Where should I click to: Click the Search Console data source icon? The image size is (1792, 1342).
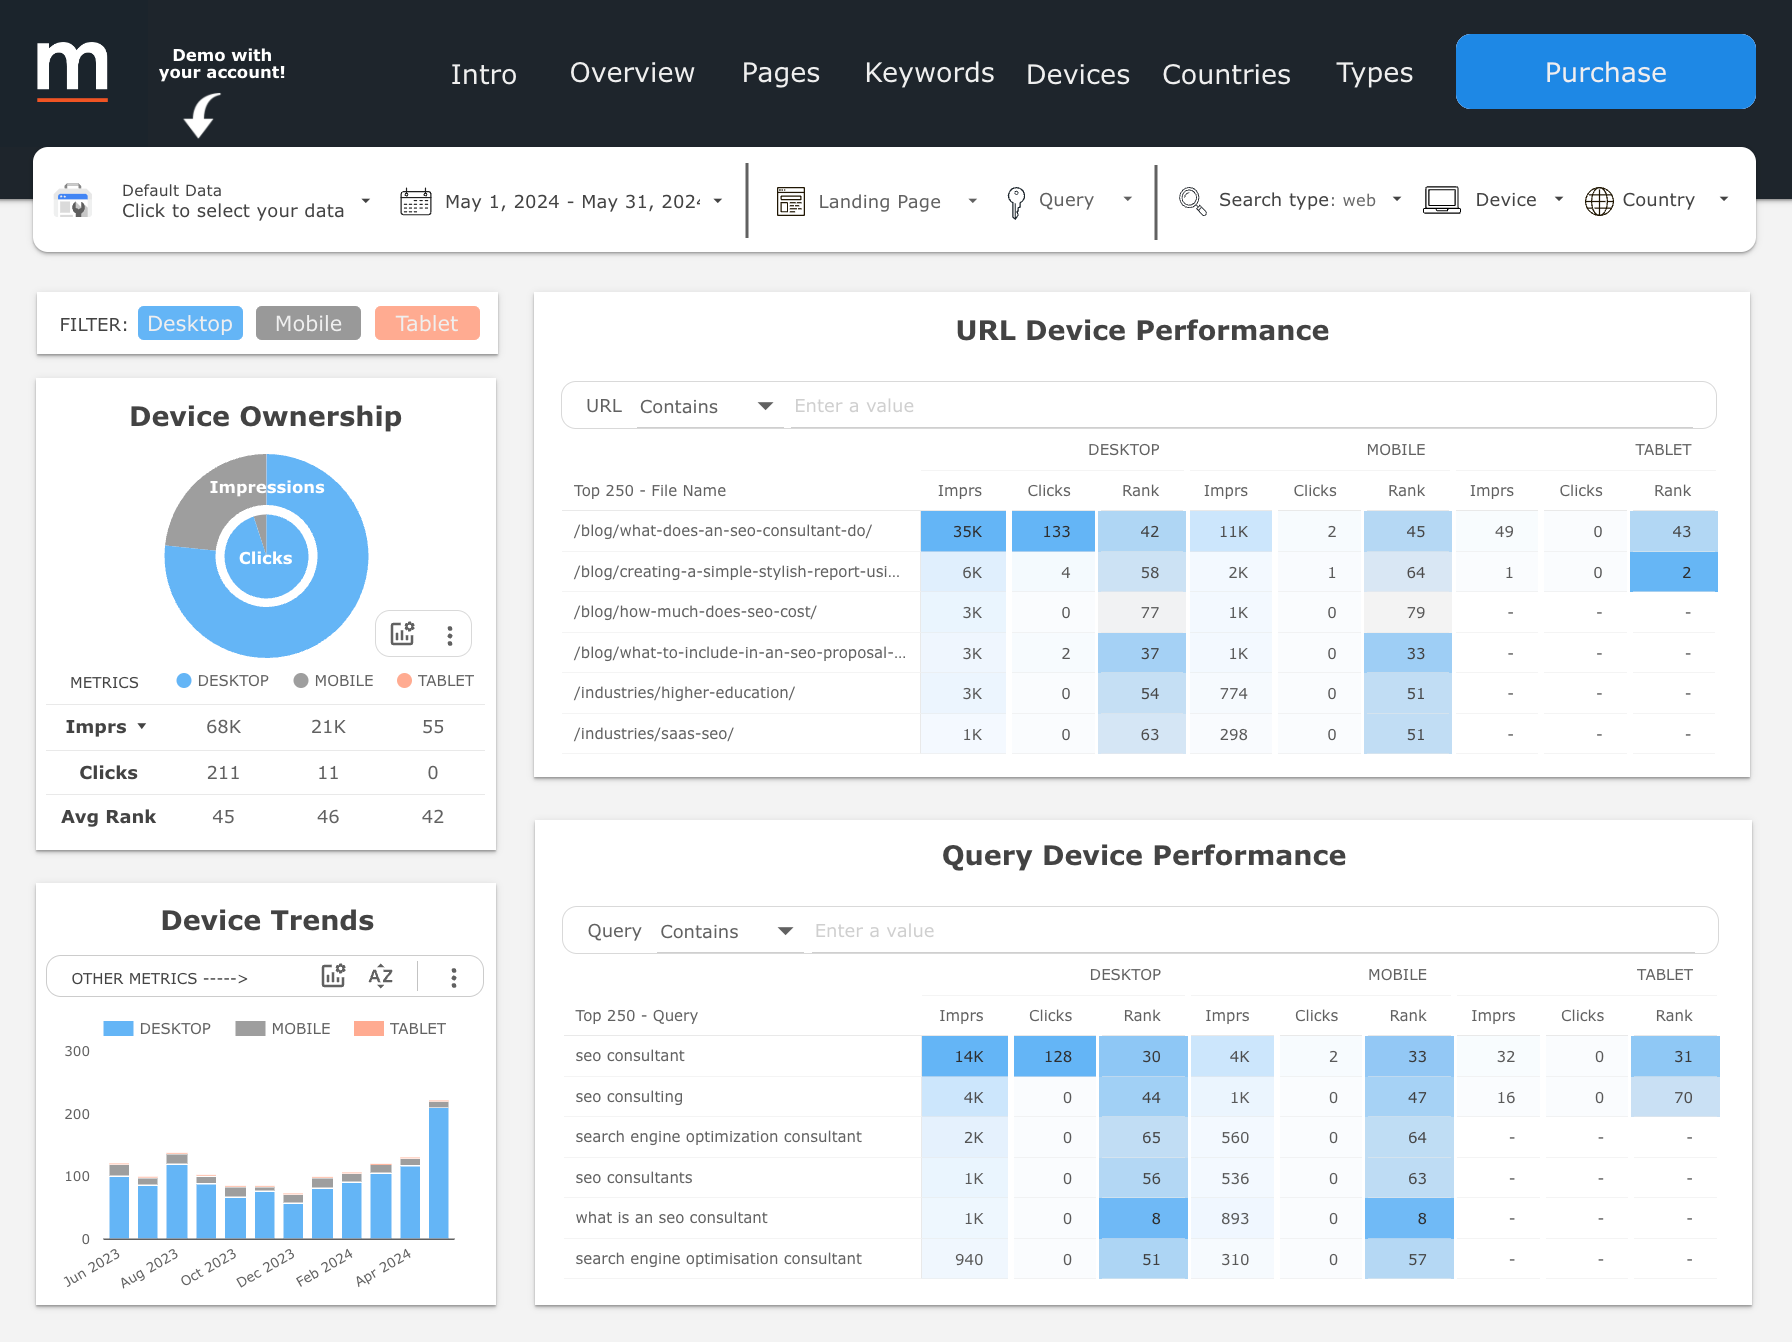74,201
